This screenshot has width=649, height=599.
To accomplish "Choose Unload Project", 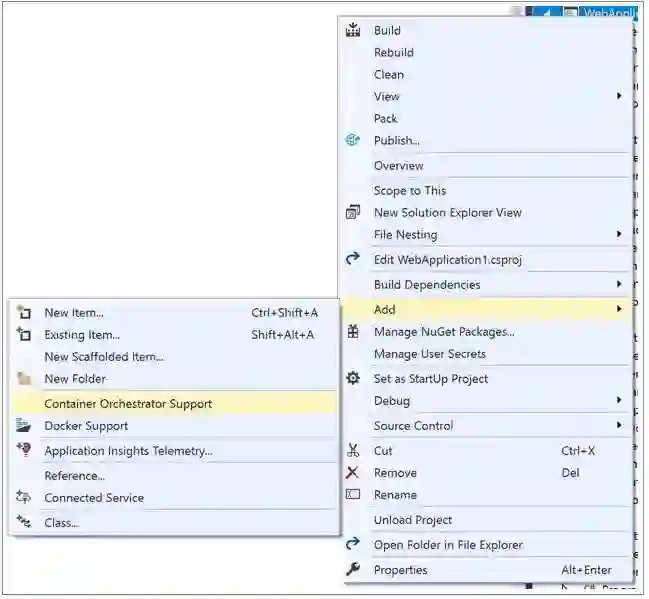I will 412,519.
